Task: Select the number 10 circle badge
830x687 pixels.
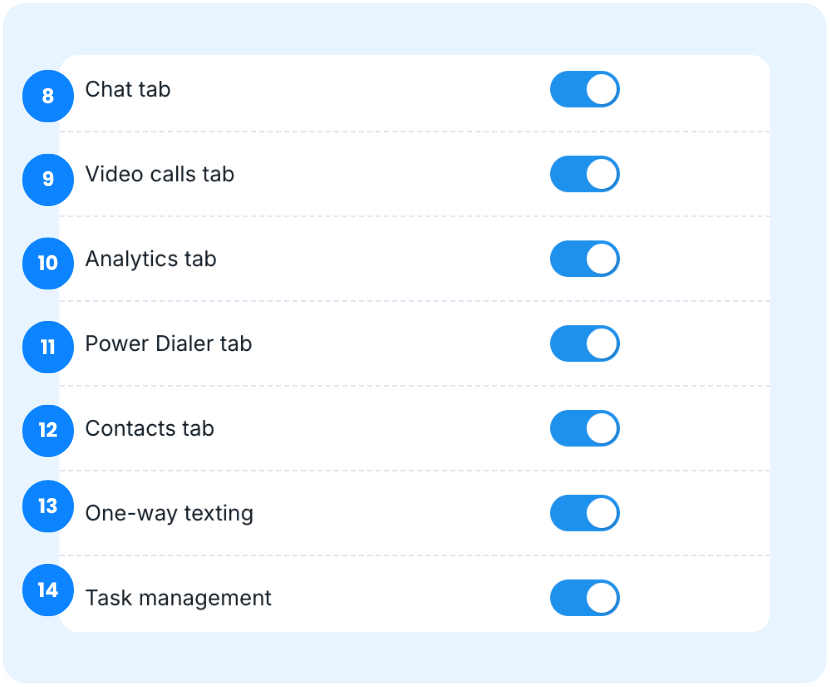Action: point(48,263)
